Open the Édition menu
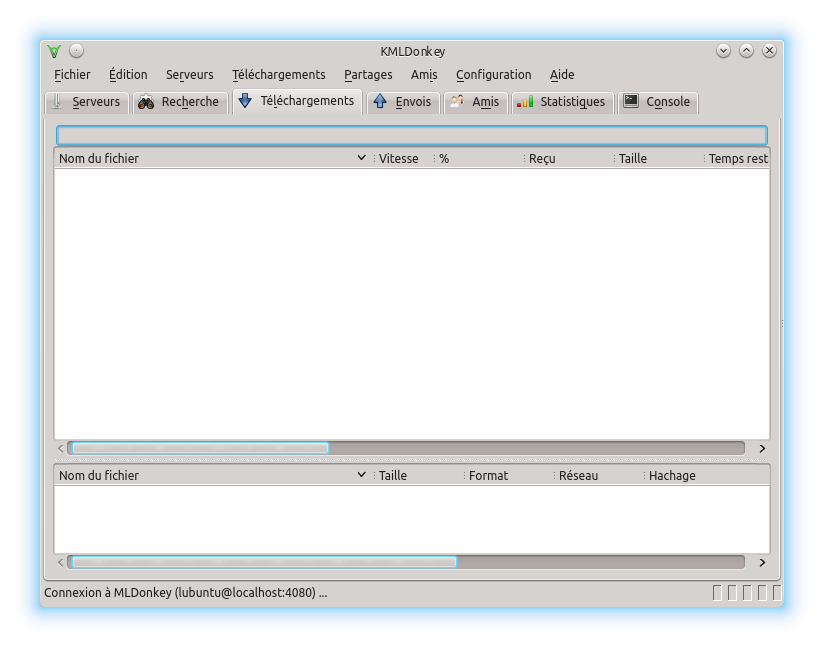Screen dimensions: 824x647 (128, 75)
